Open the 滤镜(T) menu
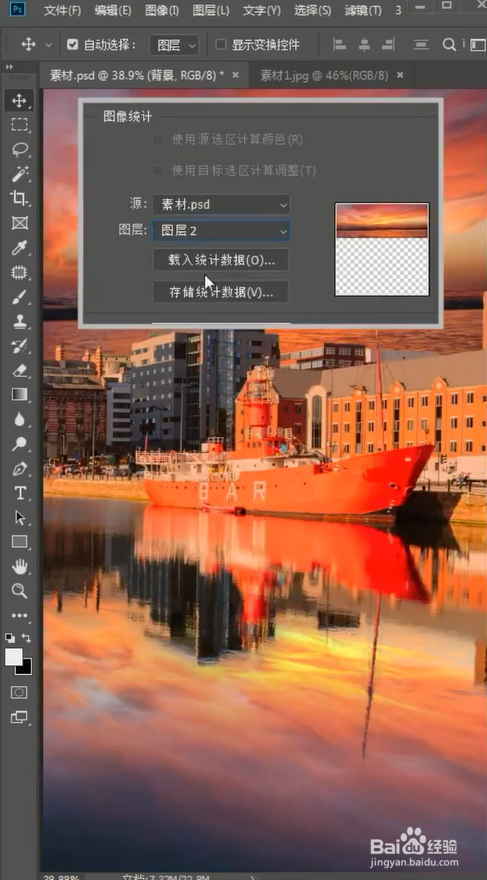 coord(361,11)
